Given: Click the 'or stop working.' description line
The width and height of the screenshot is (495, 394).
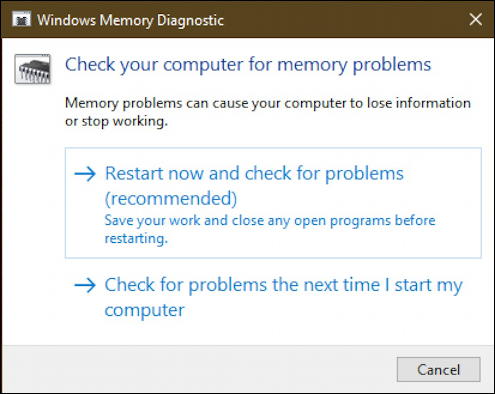Looking at the screenshot, I should coord(116,121).
